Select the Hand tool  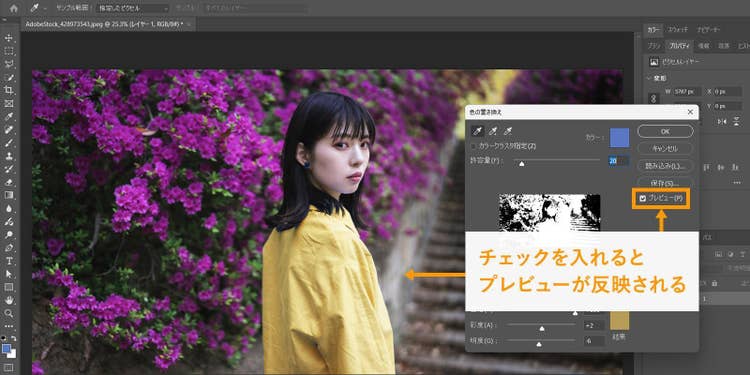click(x=9, y=300)
